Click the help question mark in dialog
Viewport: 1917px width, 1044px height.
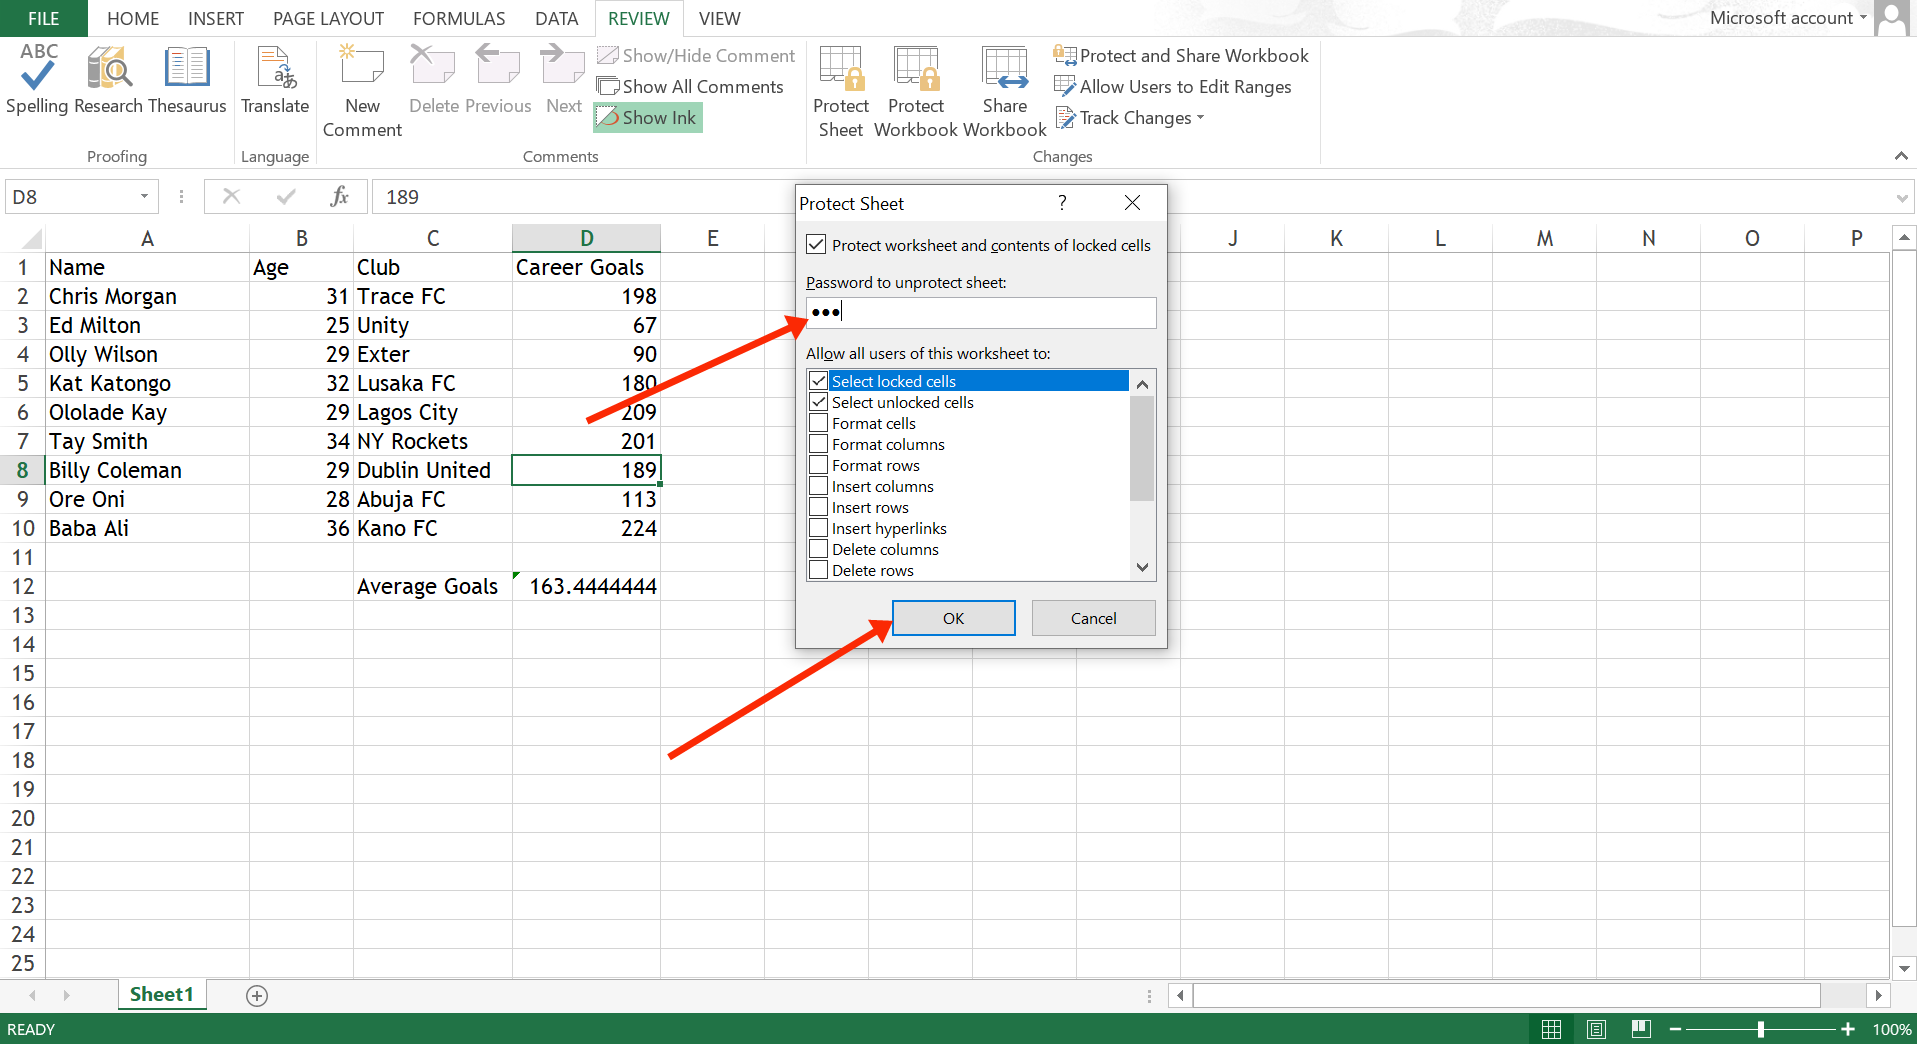pyautogui.click(x=1062, y=203)
